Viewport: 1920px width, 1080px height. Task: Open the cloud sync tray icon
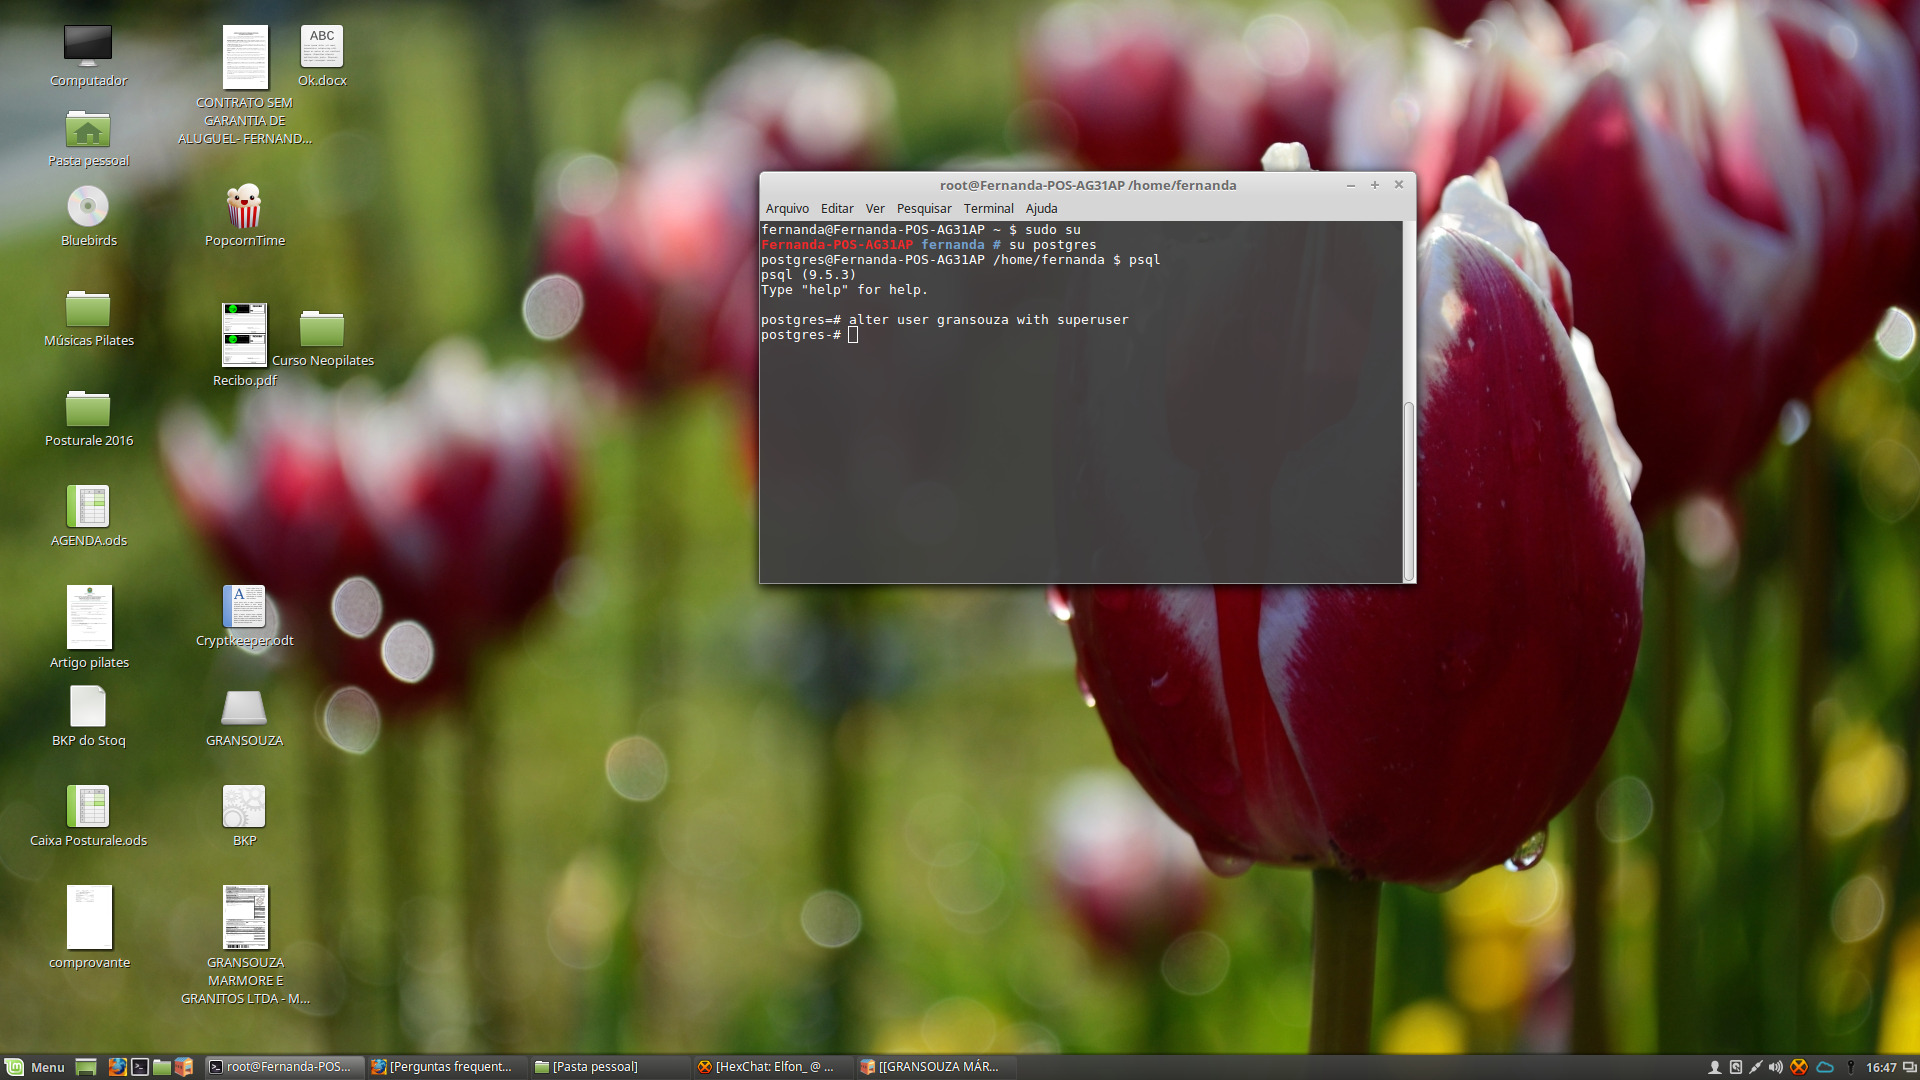click(x=1825, y=1067)
